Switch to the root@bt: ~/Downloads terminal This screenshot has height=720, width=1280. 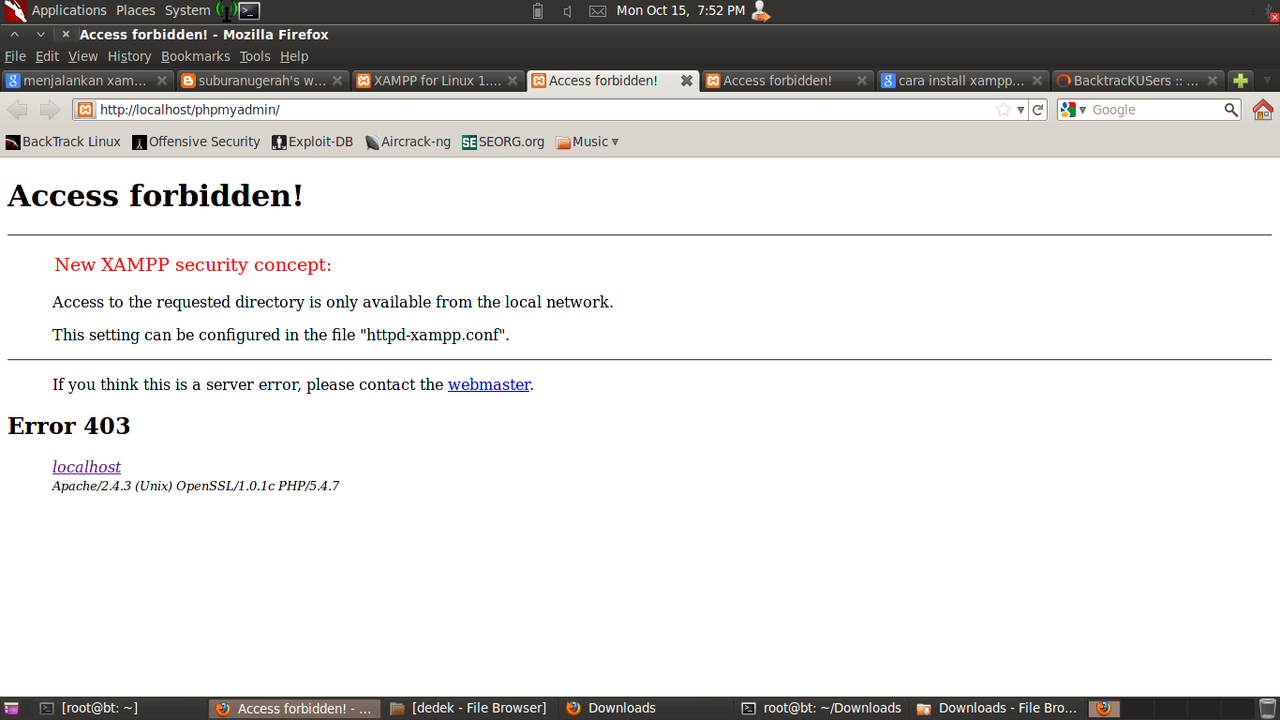pyautogui.click(x=821, y=708)
